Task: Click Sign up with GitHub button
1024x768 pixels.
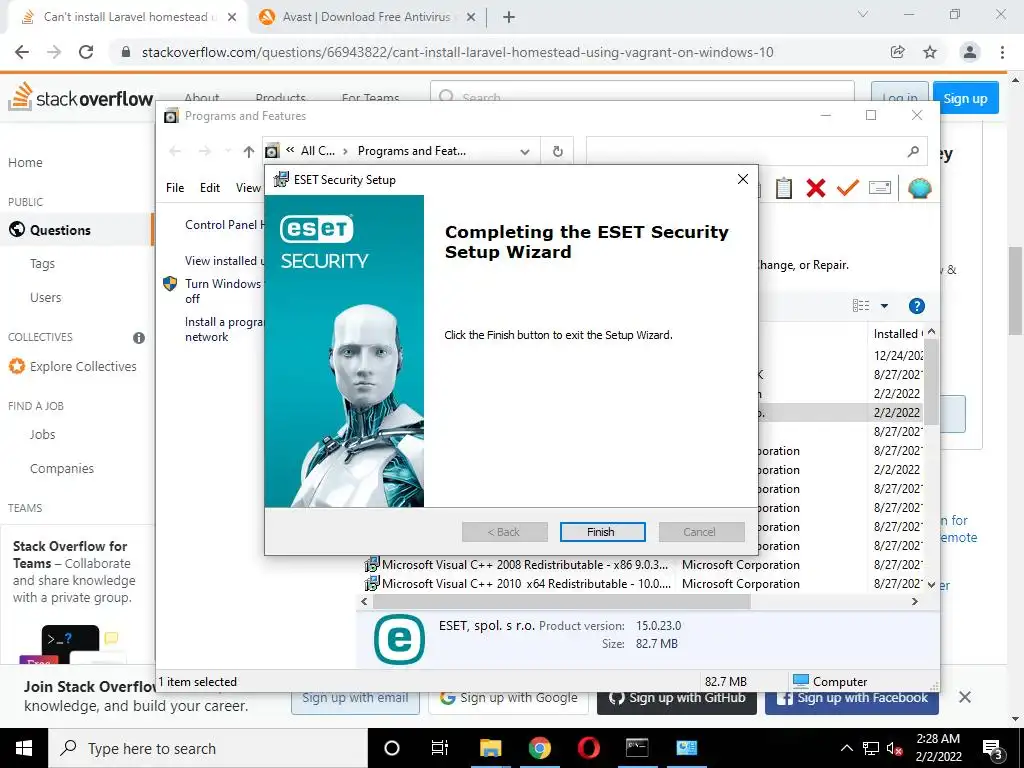Action: (x=677, y=699)
